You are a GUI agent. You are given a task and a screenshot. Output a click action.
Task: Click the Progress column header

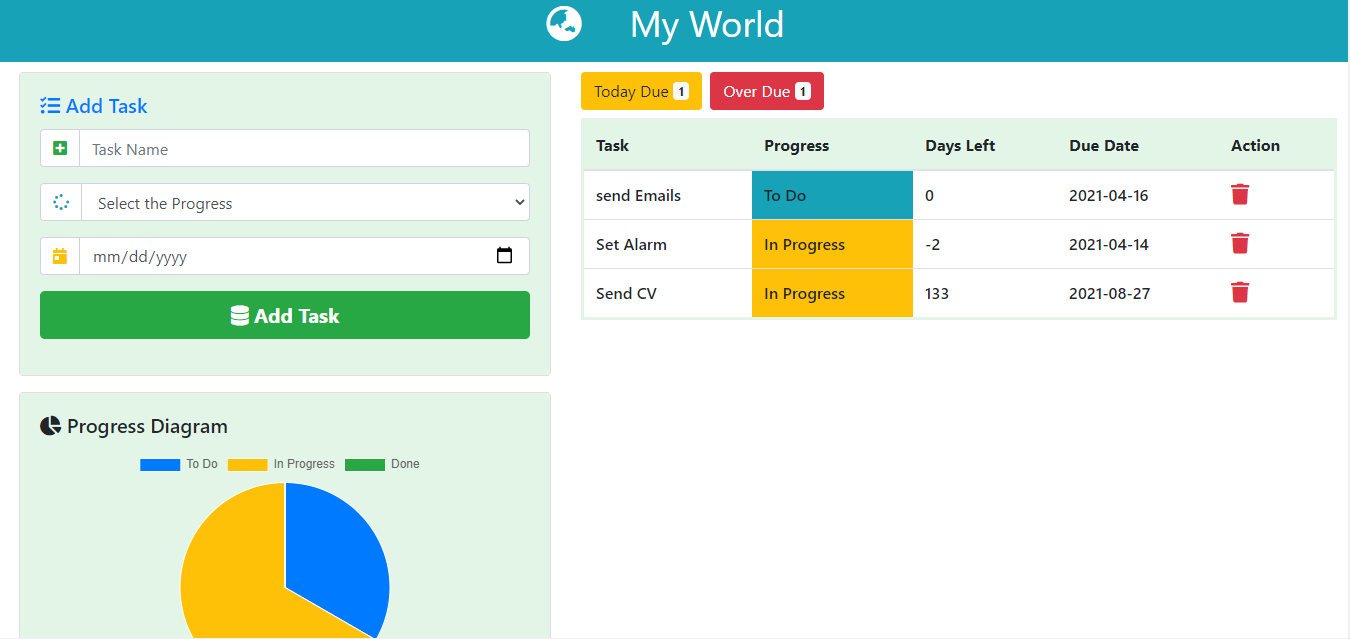coord(796,145)
